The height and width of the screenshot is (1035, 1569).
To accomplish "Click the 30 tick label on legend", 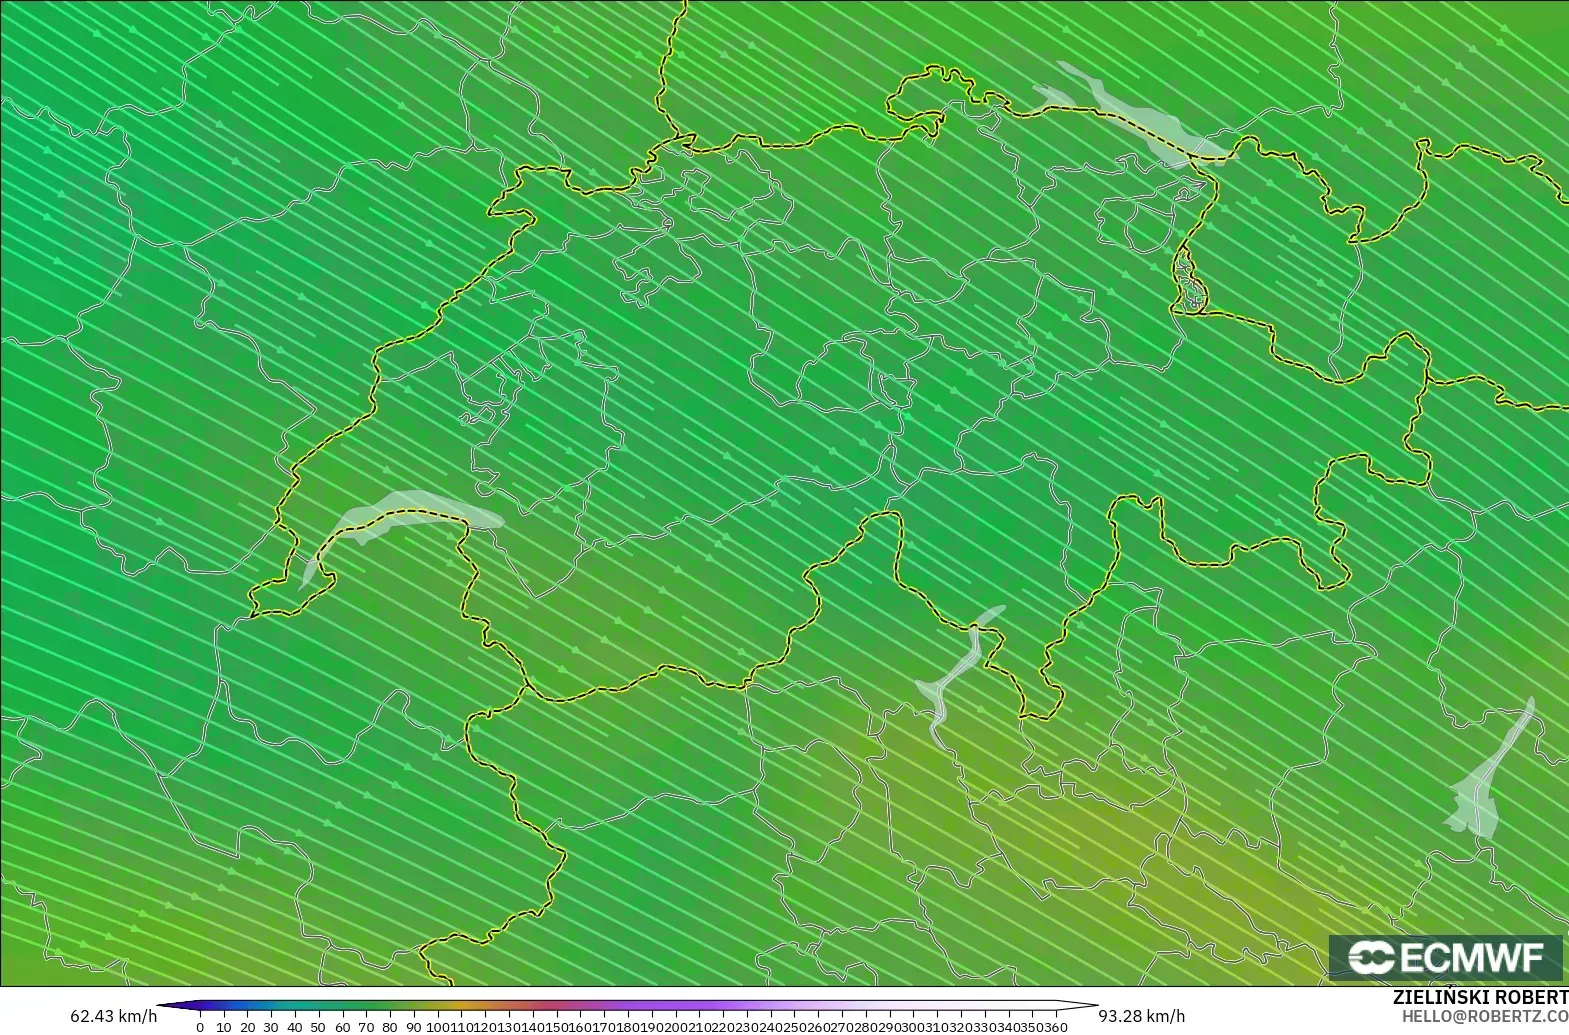I will [x=271, y=1027].
